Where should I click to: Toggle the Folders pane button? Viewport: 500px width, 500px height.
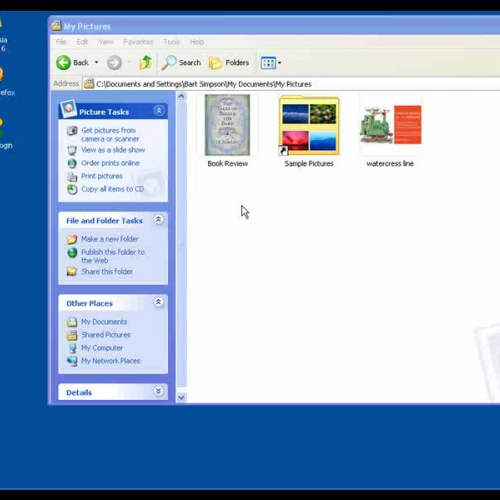(229, 63)
